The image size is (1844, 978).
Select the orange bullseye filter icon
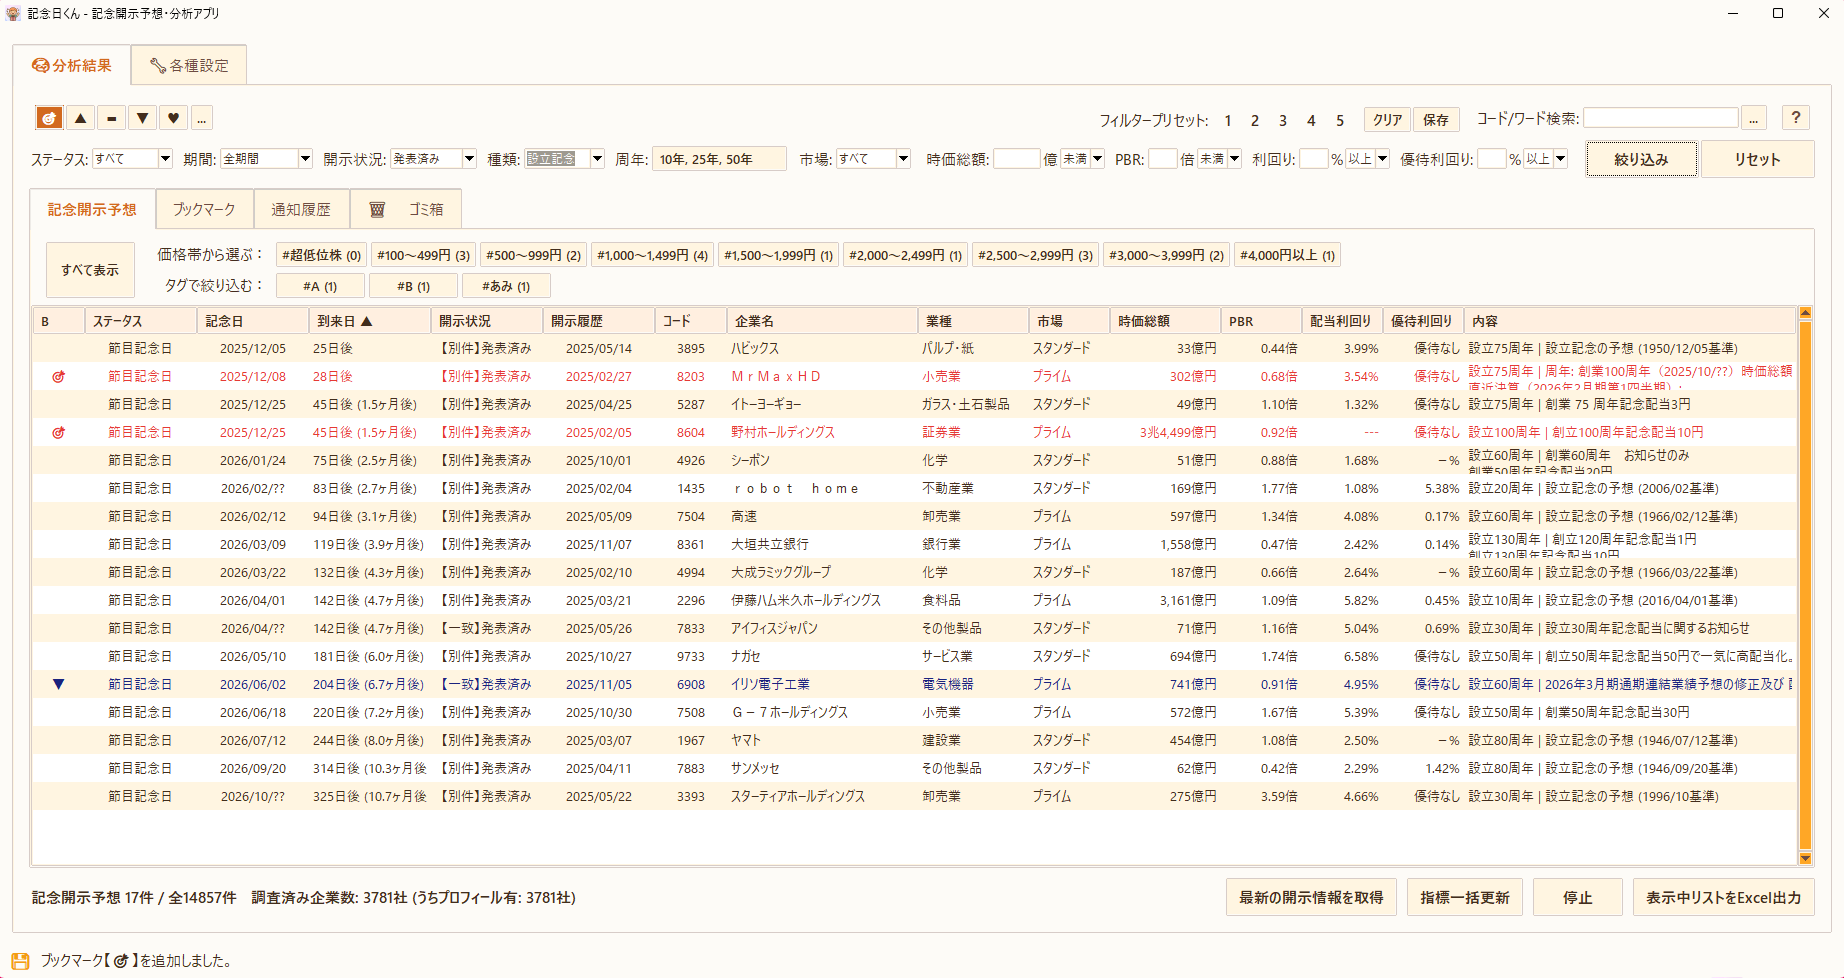[48, 117]
